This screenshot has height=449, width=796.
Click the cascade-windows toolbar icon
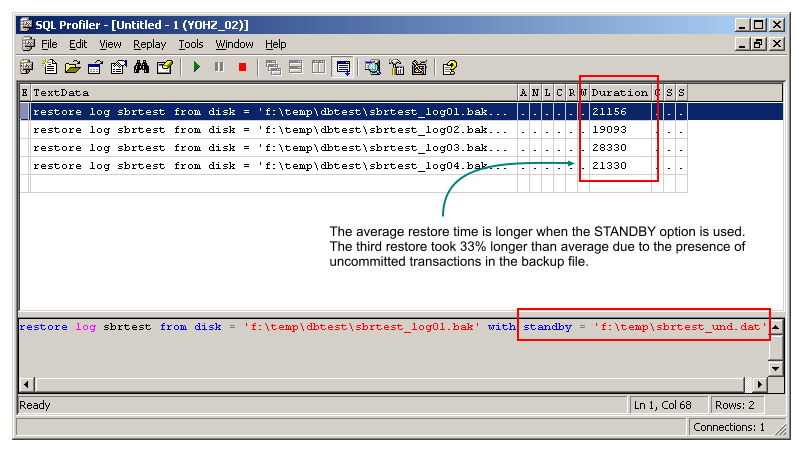click(x=273, y=67)
